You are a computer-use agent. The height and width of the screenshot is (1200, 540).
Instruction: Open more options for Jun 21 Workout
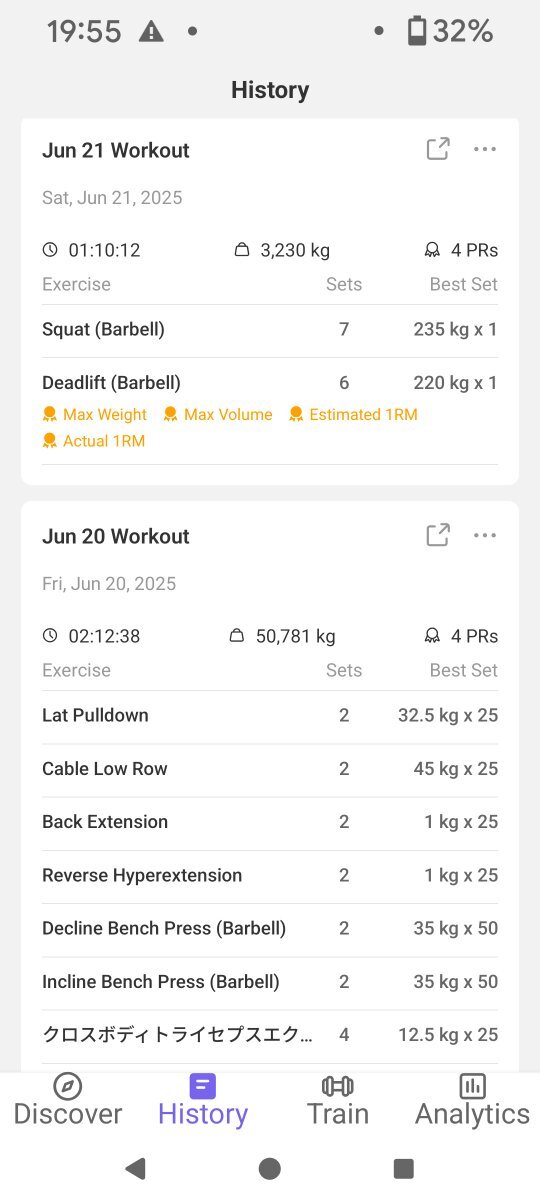coord(485,149)
